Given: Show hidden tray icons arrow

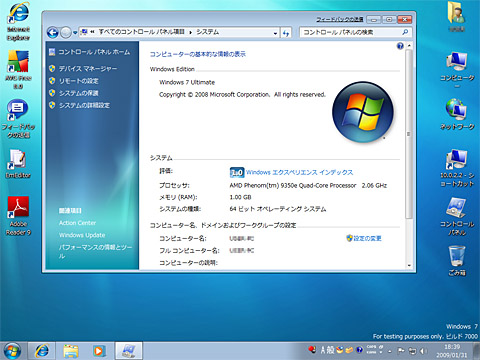Looking at the screenshot, I should pyautogui.click(x=389, y=351).
